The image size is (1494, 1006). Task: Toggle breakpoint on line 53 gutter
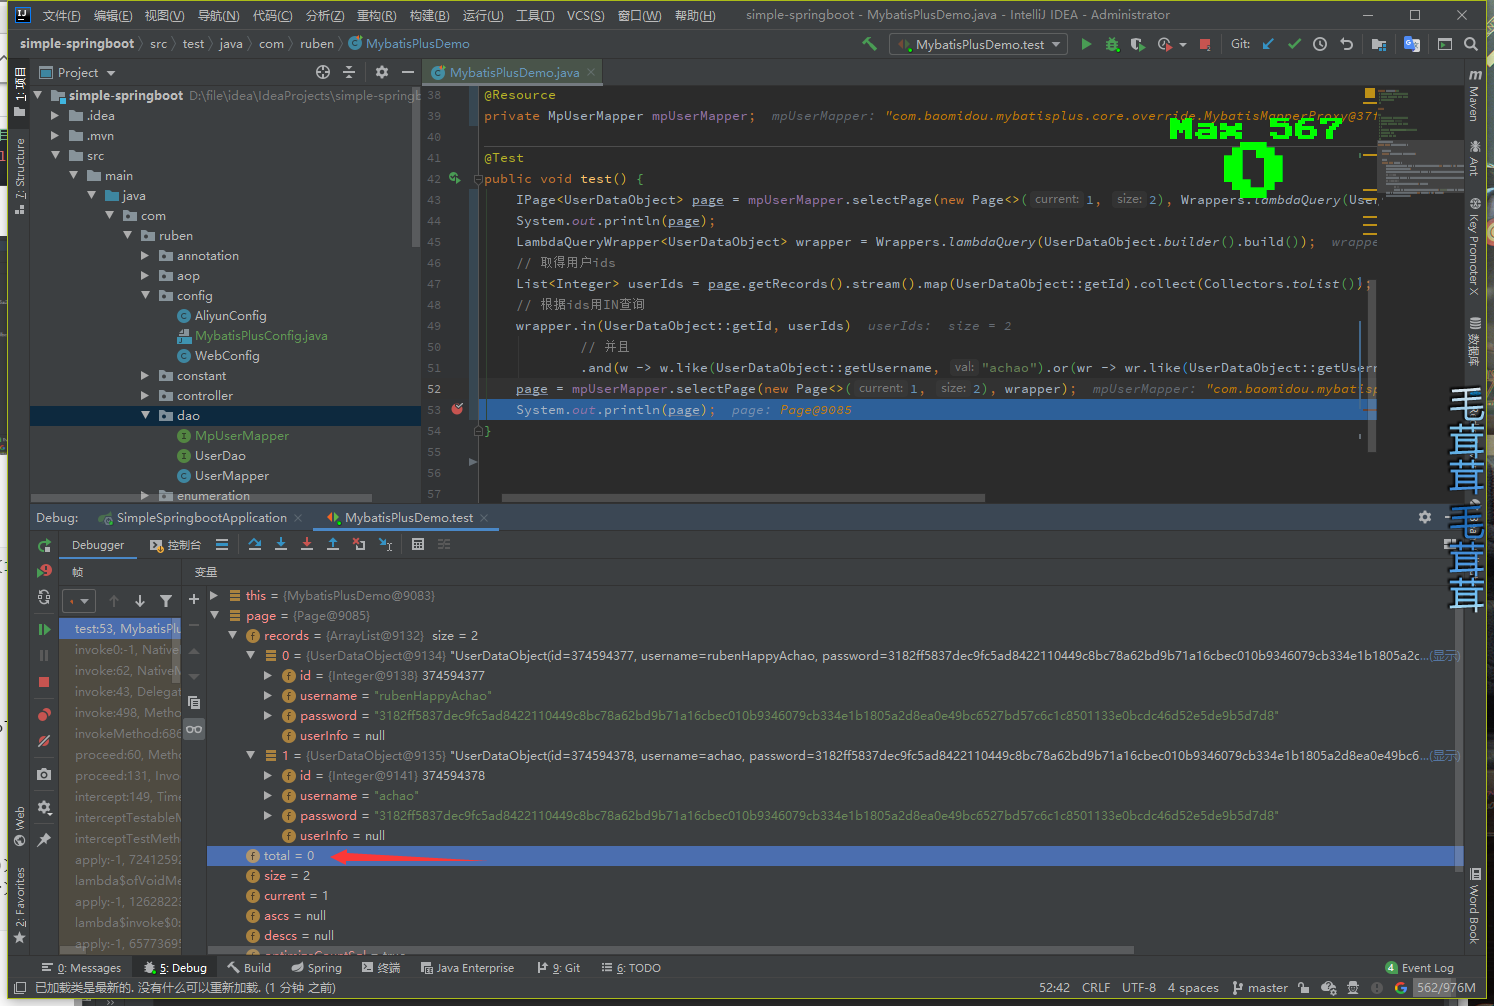pos(457,409)
